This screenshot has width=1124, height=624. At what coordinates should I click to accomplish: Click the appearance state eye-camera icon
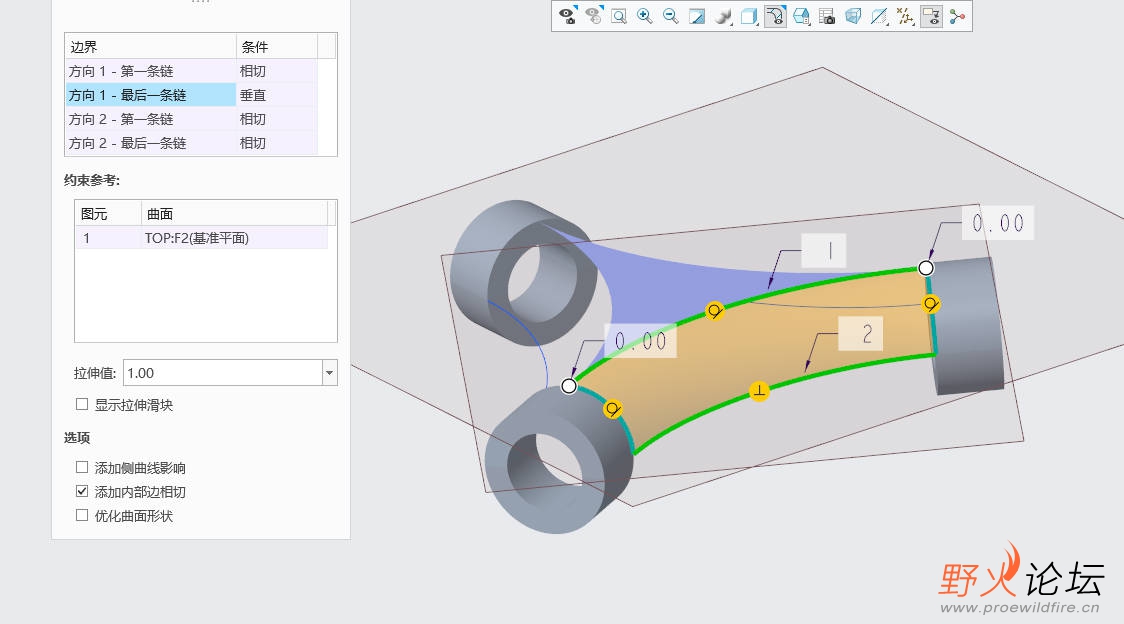568,16
